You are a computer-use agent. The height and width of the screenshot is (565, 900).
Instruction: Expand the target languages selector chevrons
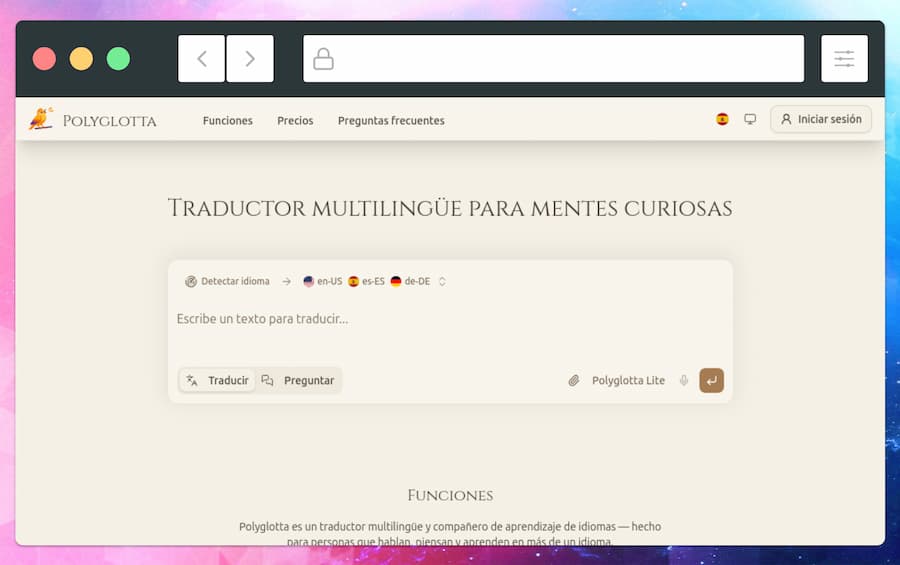click(x=442, y=281)
